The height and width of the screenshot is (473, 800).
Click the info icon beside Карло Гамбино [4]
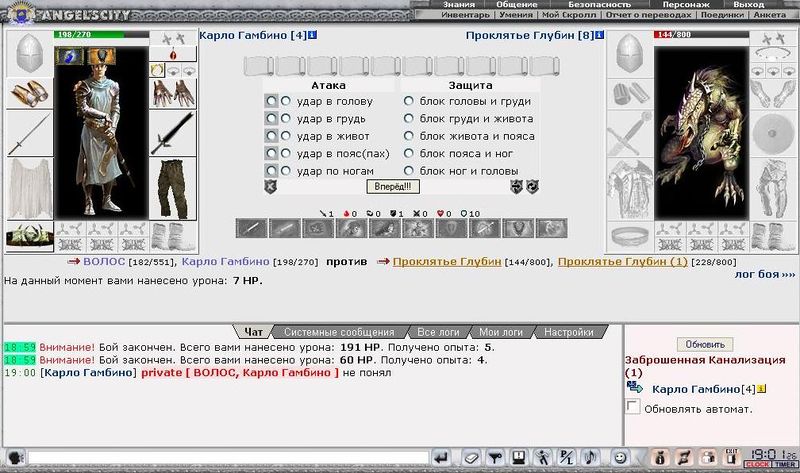coord(313,36)
